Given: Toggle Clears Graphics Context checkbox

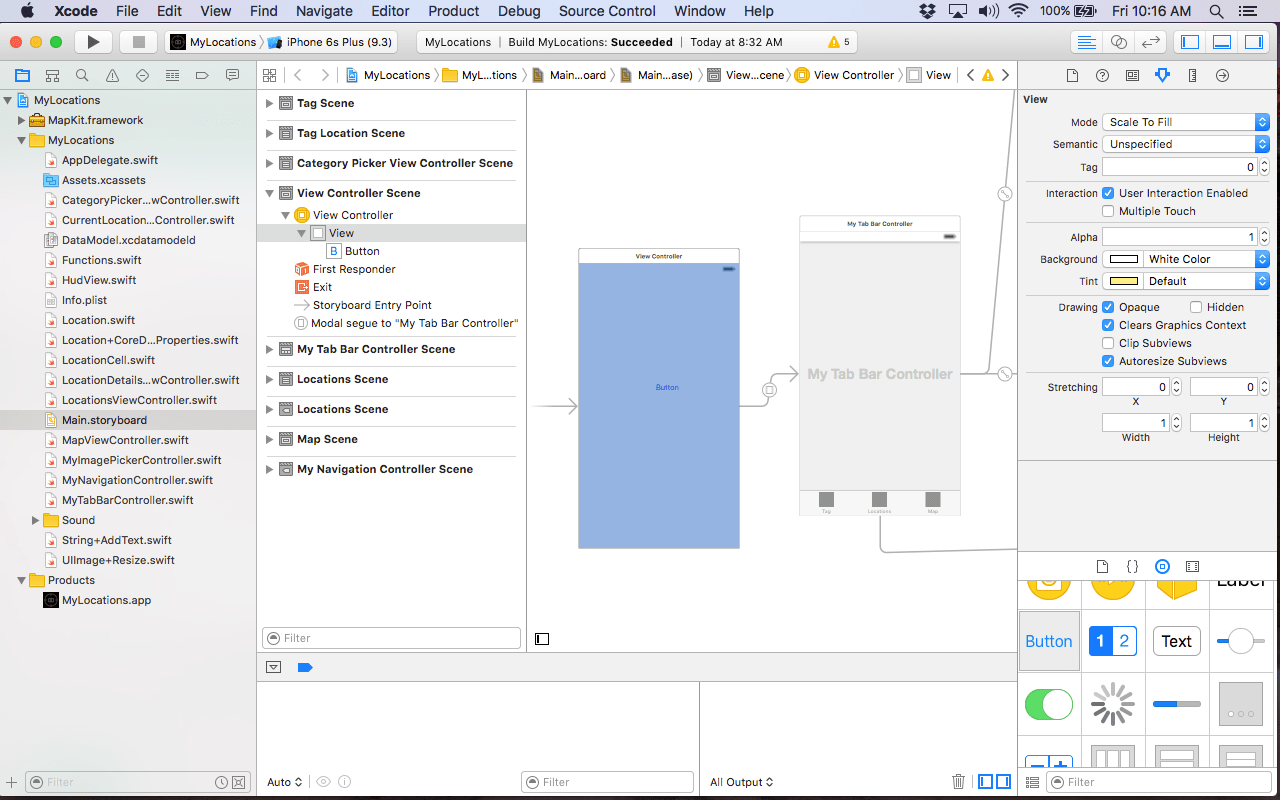Looking at the screenshot, I should click(1108, 325).
